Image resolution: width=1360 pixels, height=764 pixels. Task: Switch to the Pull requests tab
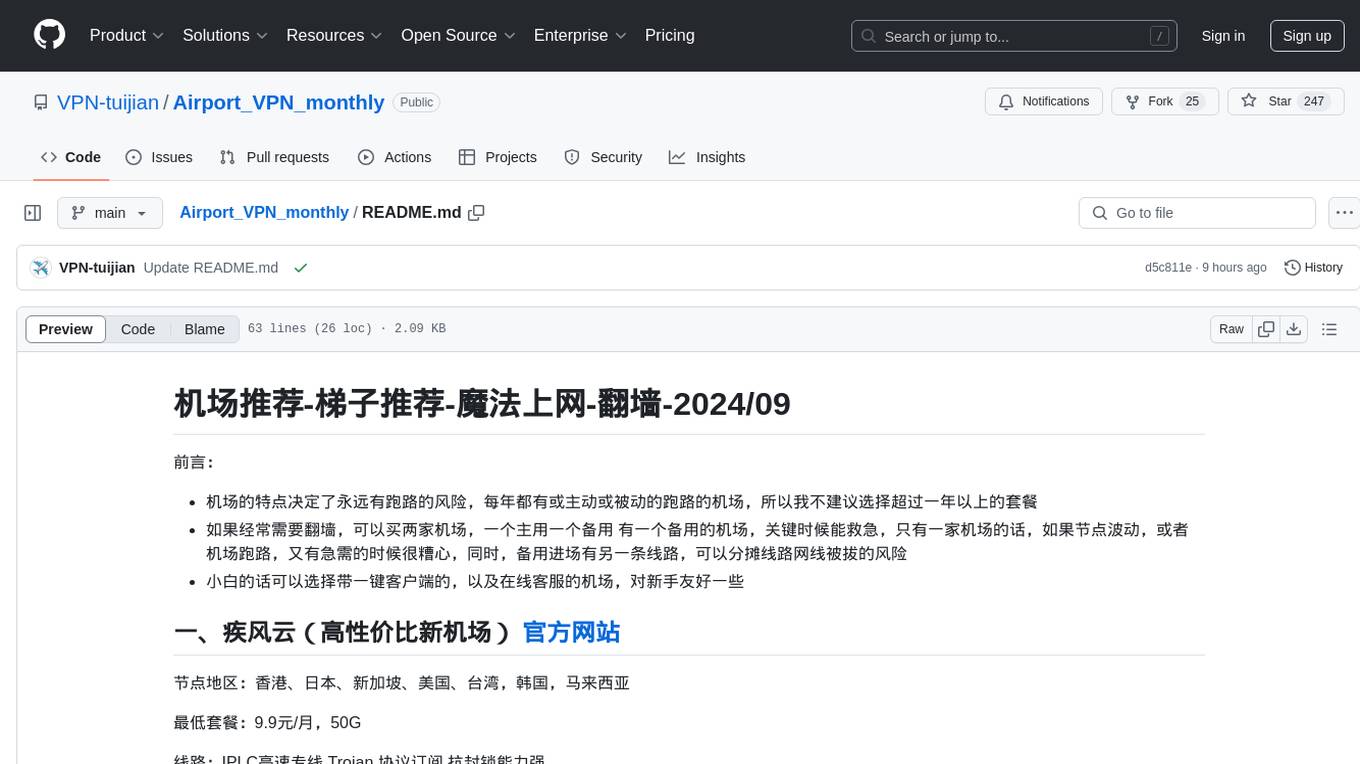coord(274,157)
